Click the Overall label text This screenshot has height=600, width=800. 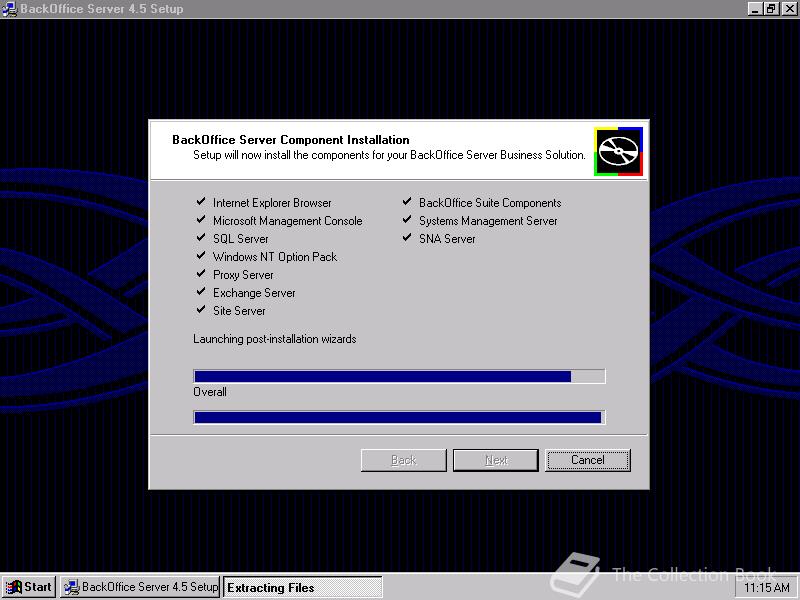[210, 392]
